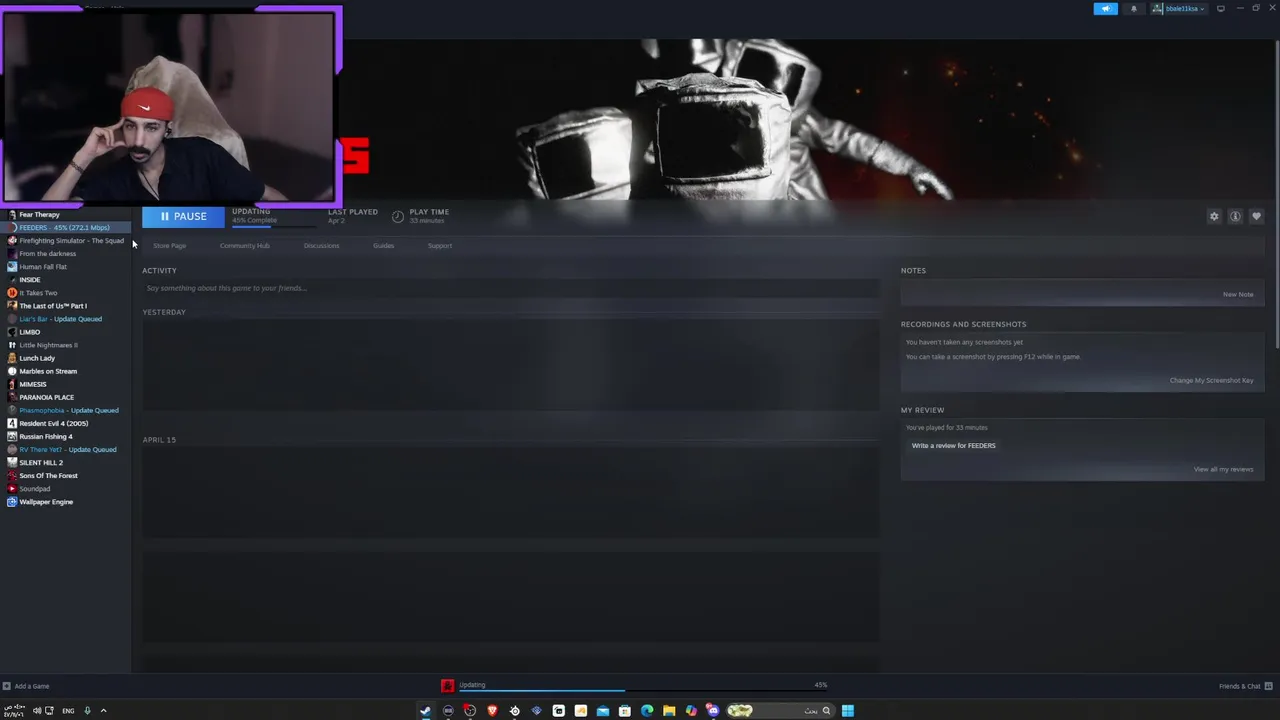Select FEEDERS - 45% in library
This screenshot has height=720, width=1280.
[65, 227]
